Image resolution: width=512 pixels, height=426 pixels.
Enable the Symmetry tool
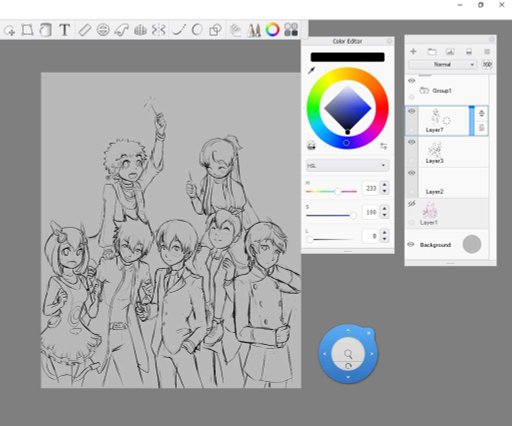pos(159,30)
